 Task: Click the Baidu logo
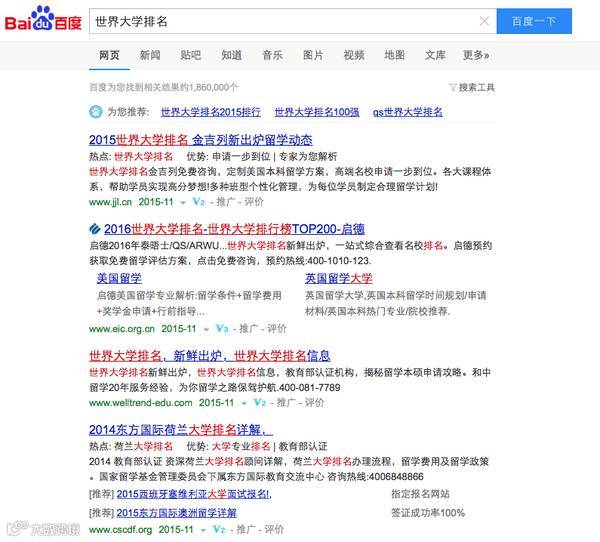43,19
